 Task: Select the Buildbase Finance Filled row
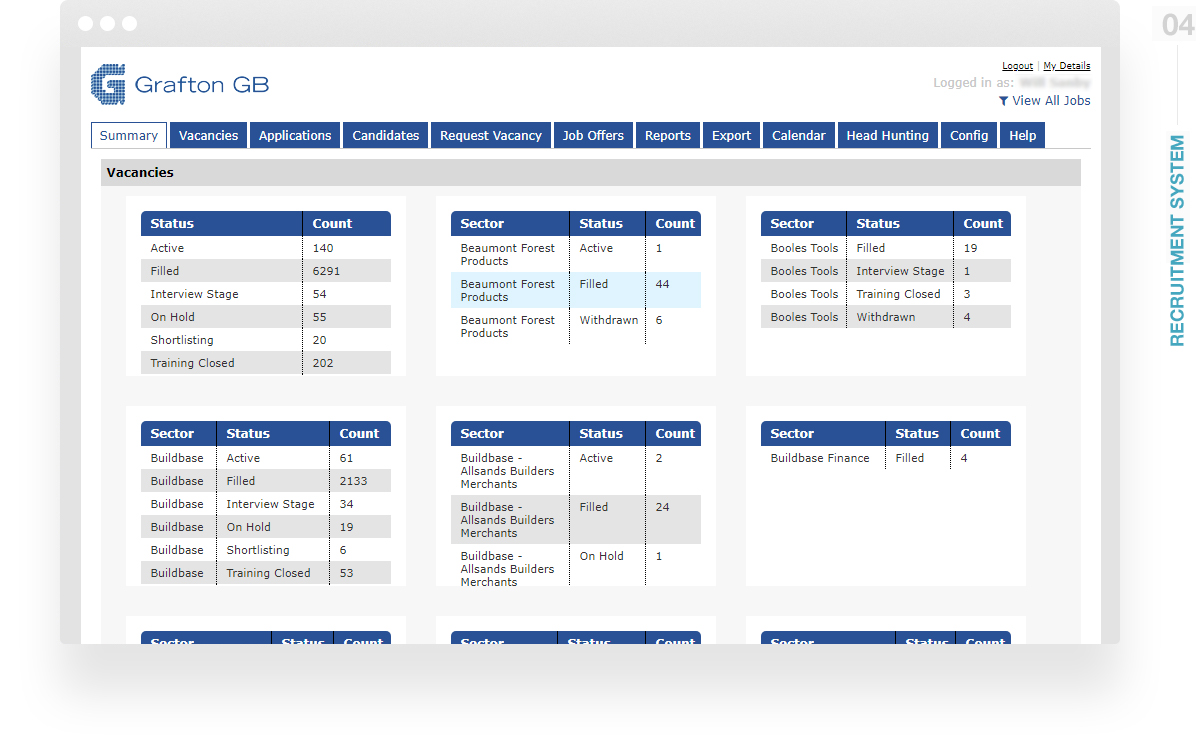point(886,458)
